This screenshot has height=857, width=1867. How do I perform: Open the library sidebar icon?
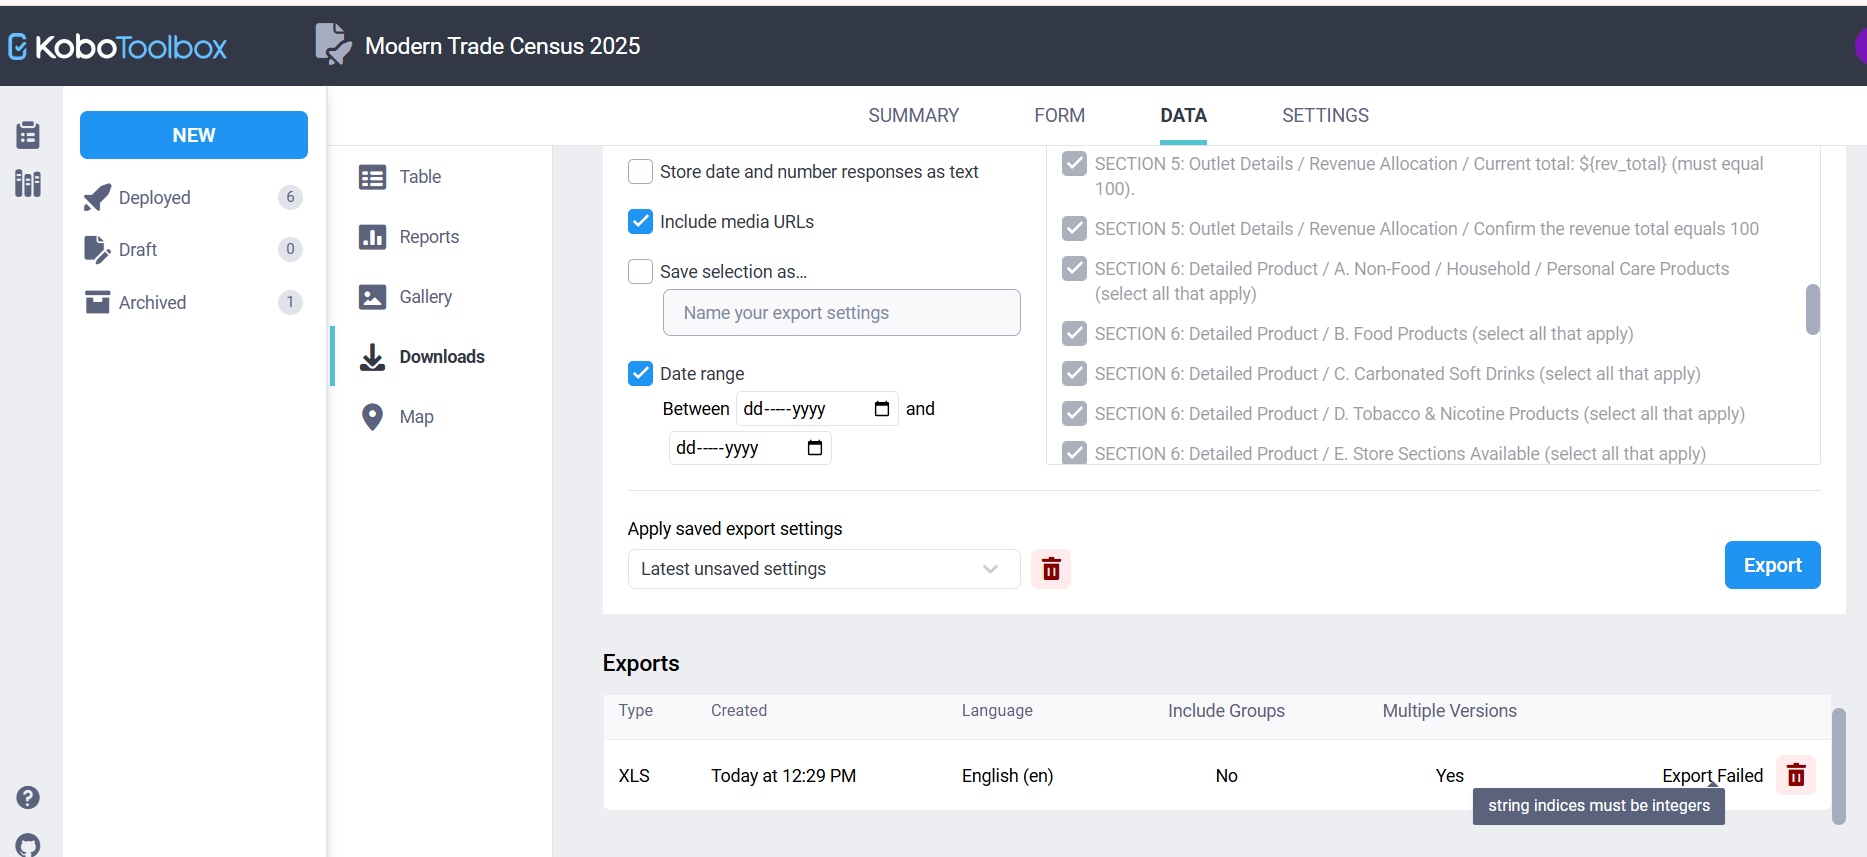coord(28,184)
